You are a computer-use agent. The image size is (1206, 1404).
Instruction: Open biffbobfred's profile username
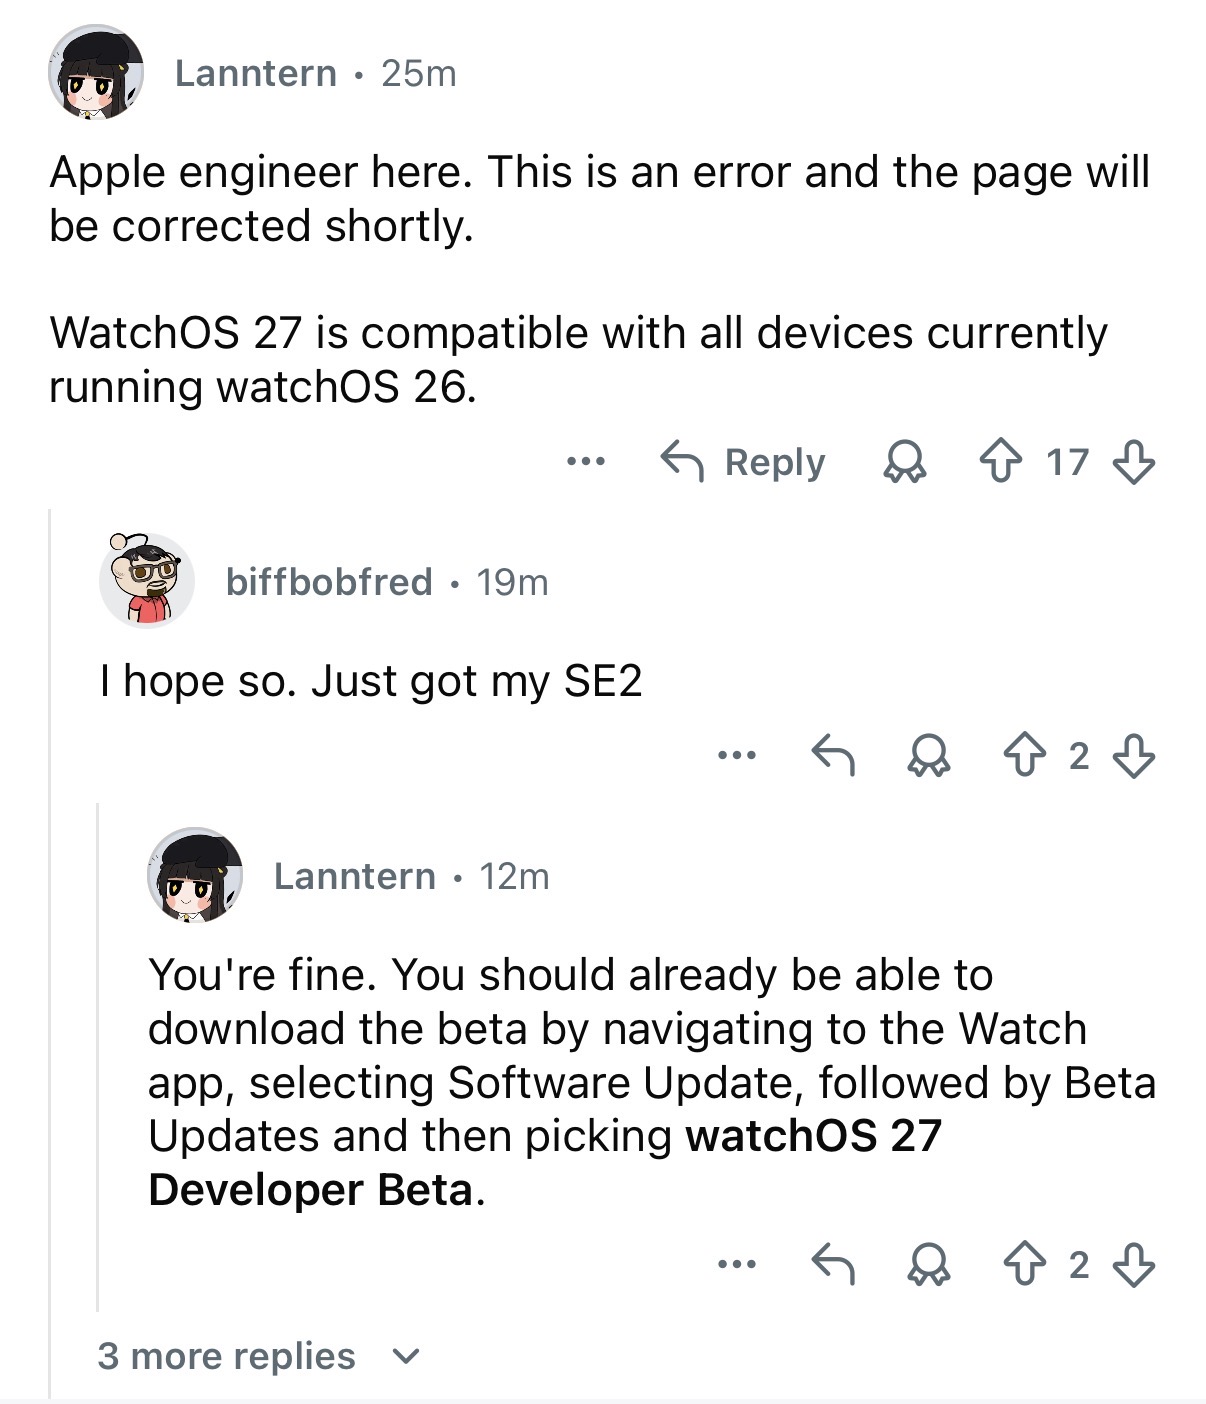(329, 582)
